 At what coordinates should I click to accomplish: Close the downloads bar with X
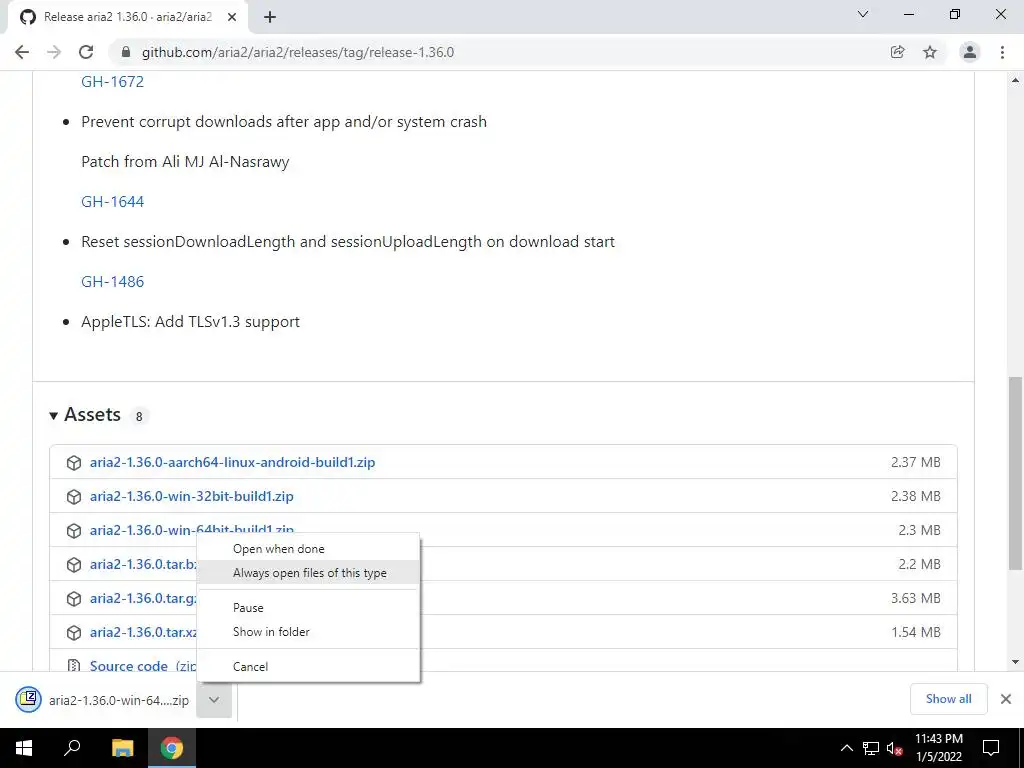[1006, 699]
